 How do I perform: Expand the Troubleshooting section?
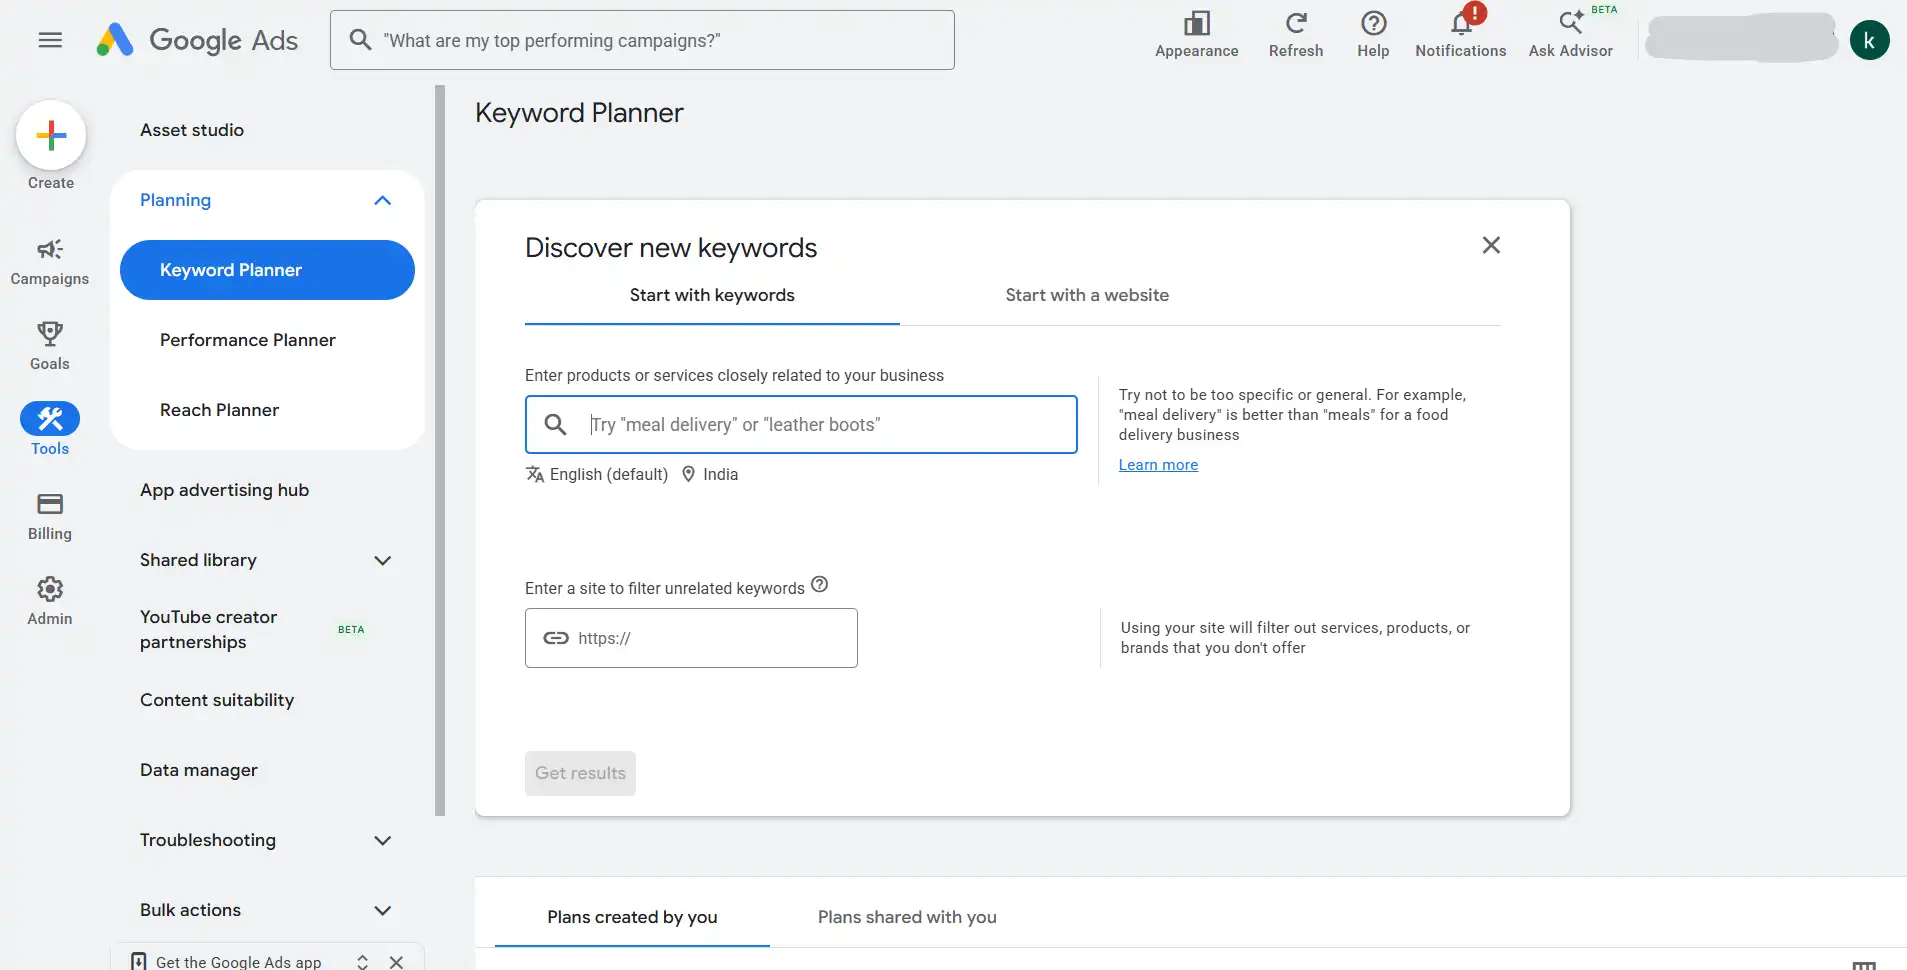pos(382,840)
